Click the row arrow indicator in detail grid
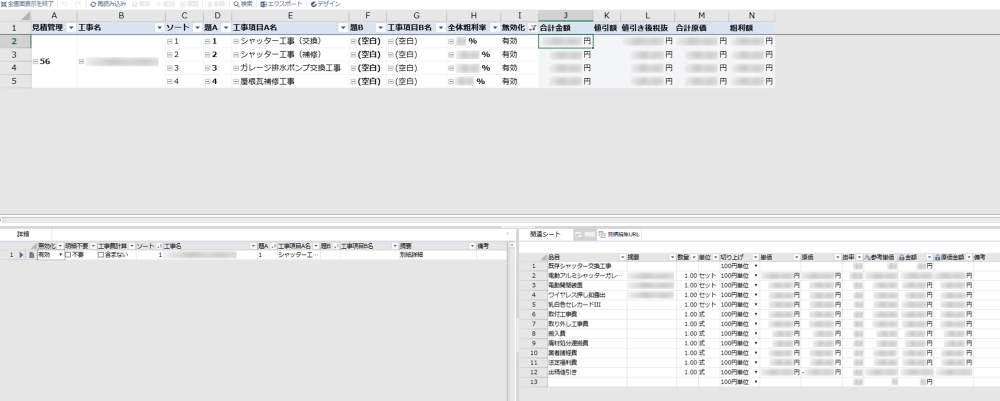 pos(21,254)
